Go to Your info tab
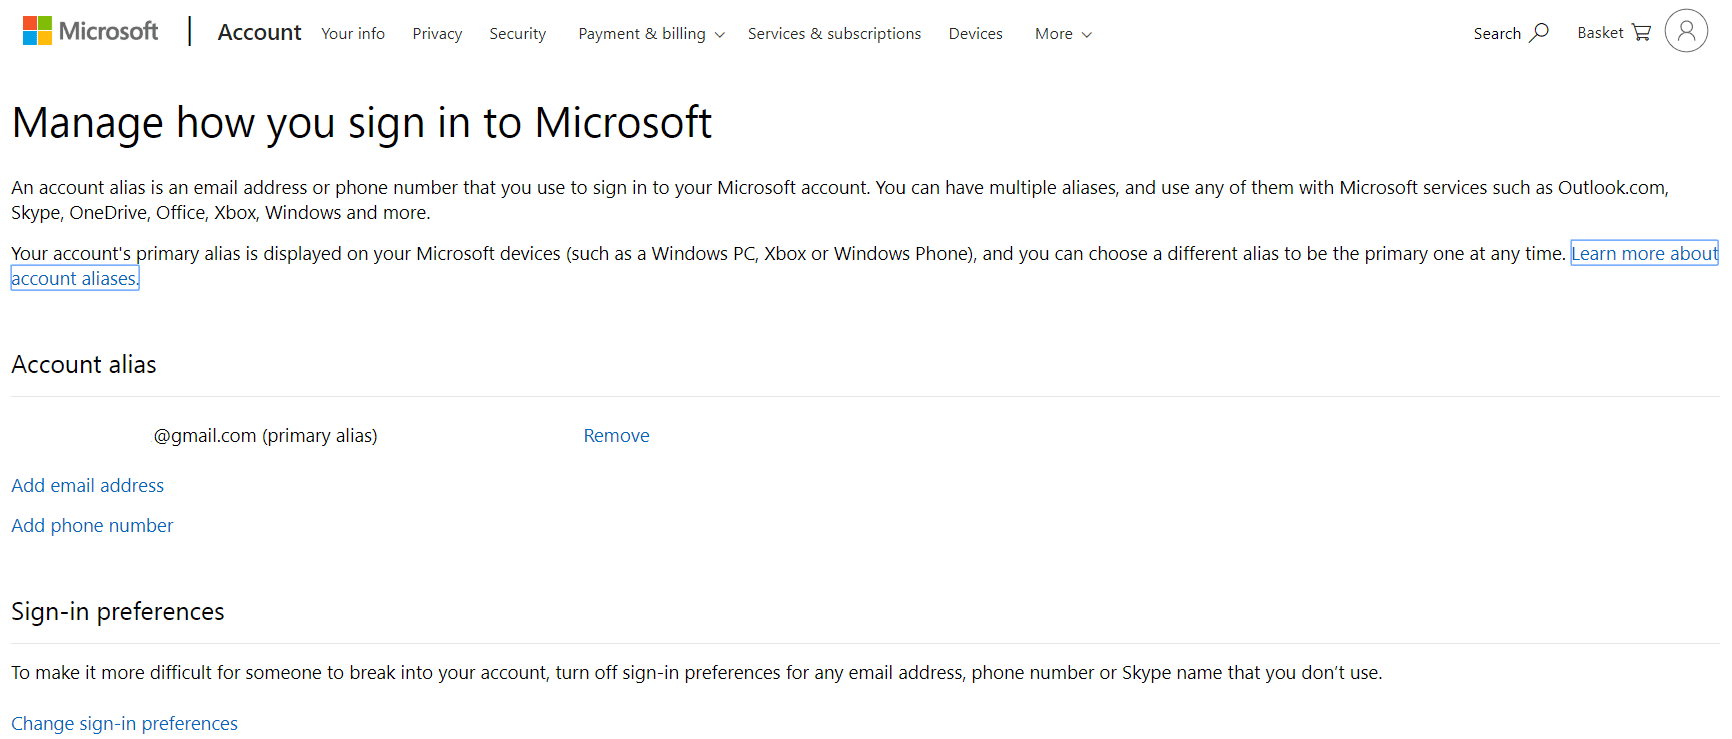Image resolution: width=1732 pixels, height=739 pixels. (353, 34)
